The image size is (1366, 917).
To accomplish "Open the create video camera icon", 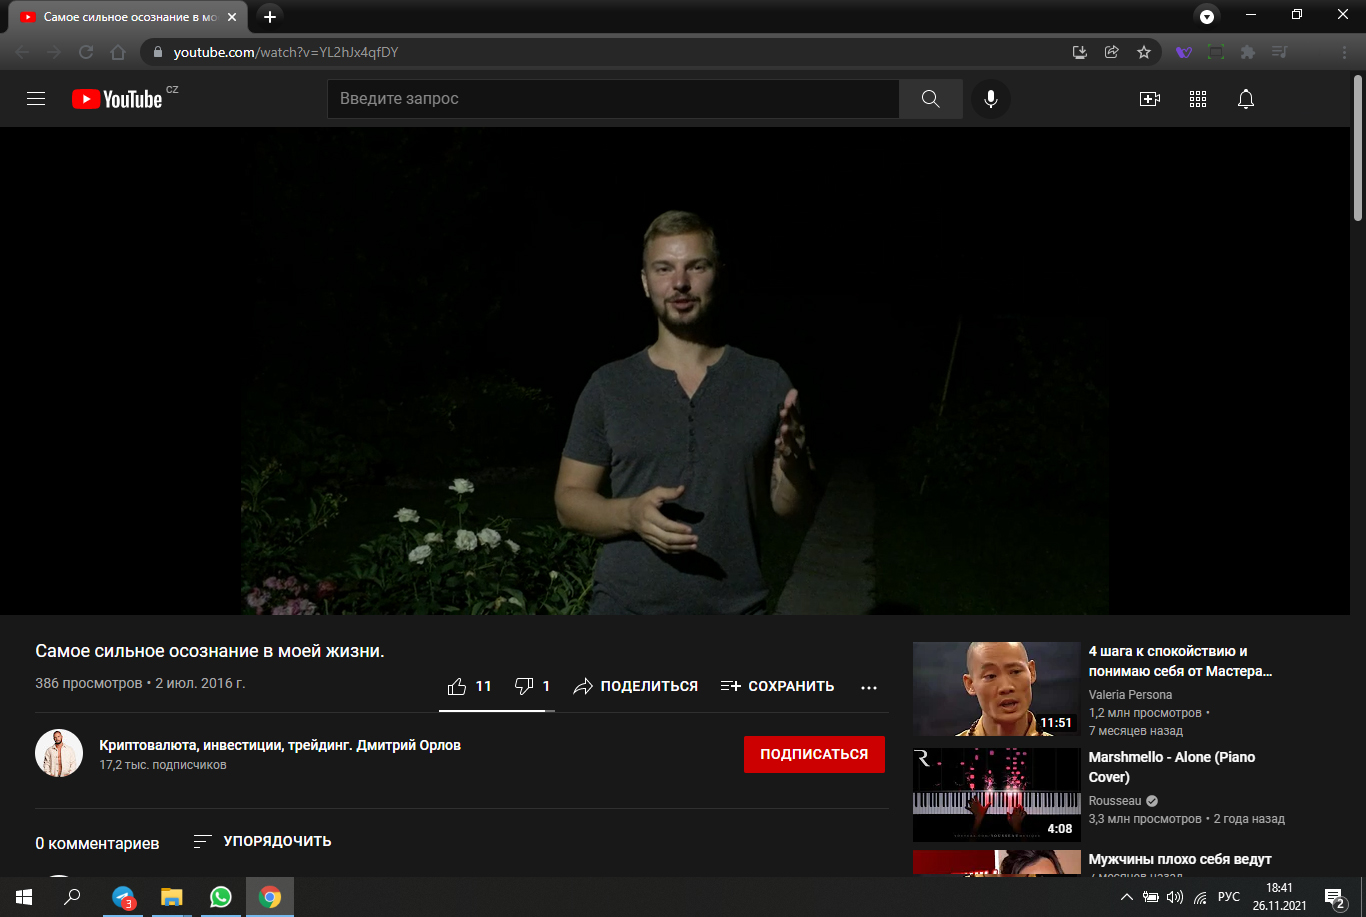I will click(x=1149, y=99).
